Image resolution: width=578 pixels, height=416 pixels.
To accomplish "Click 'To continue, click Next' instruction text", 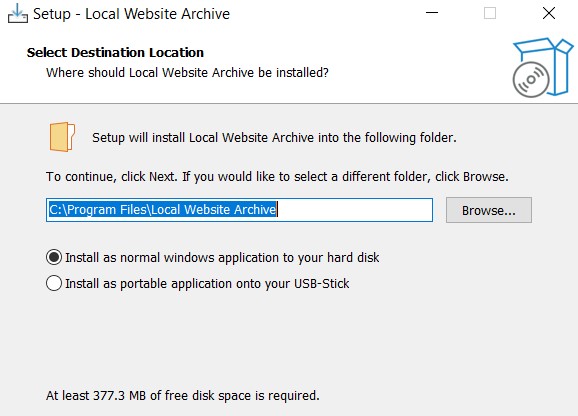I will coord(277,176).
